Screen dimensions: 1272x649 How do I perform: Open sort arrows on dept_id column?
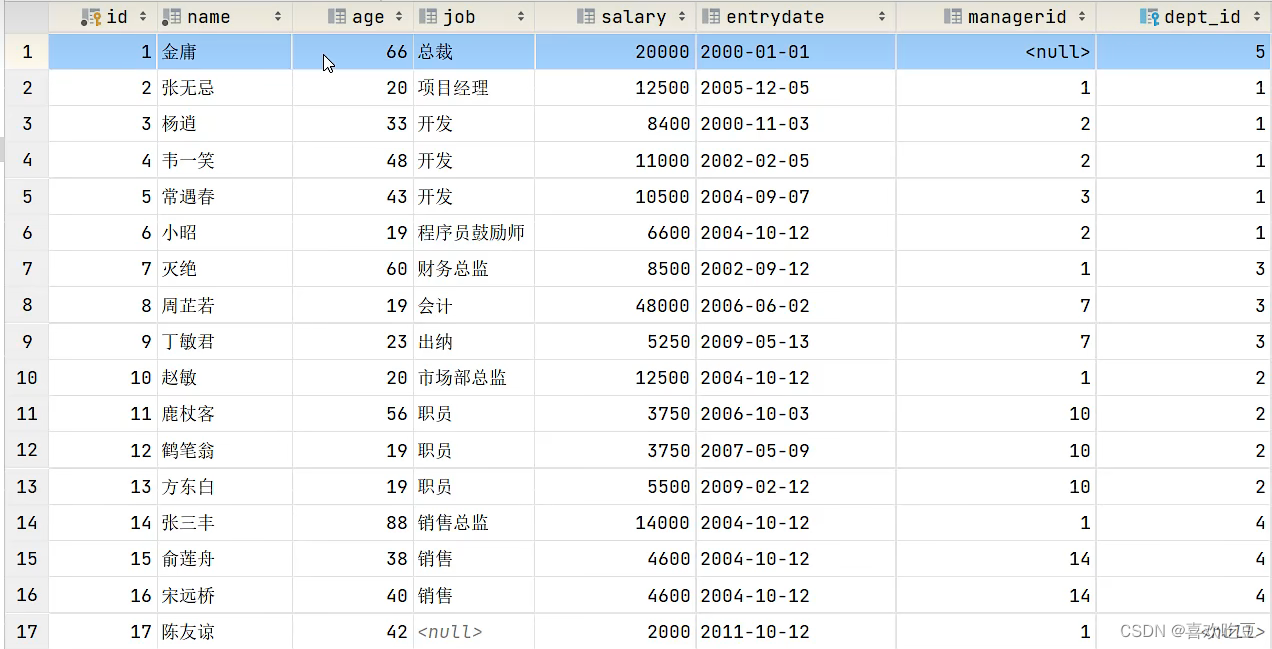click(1255, 17)
